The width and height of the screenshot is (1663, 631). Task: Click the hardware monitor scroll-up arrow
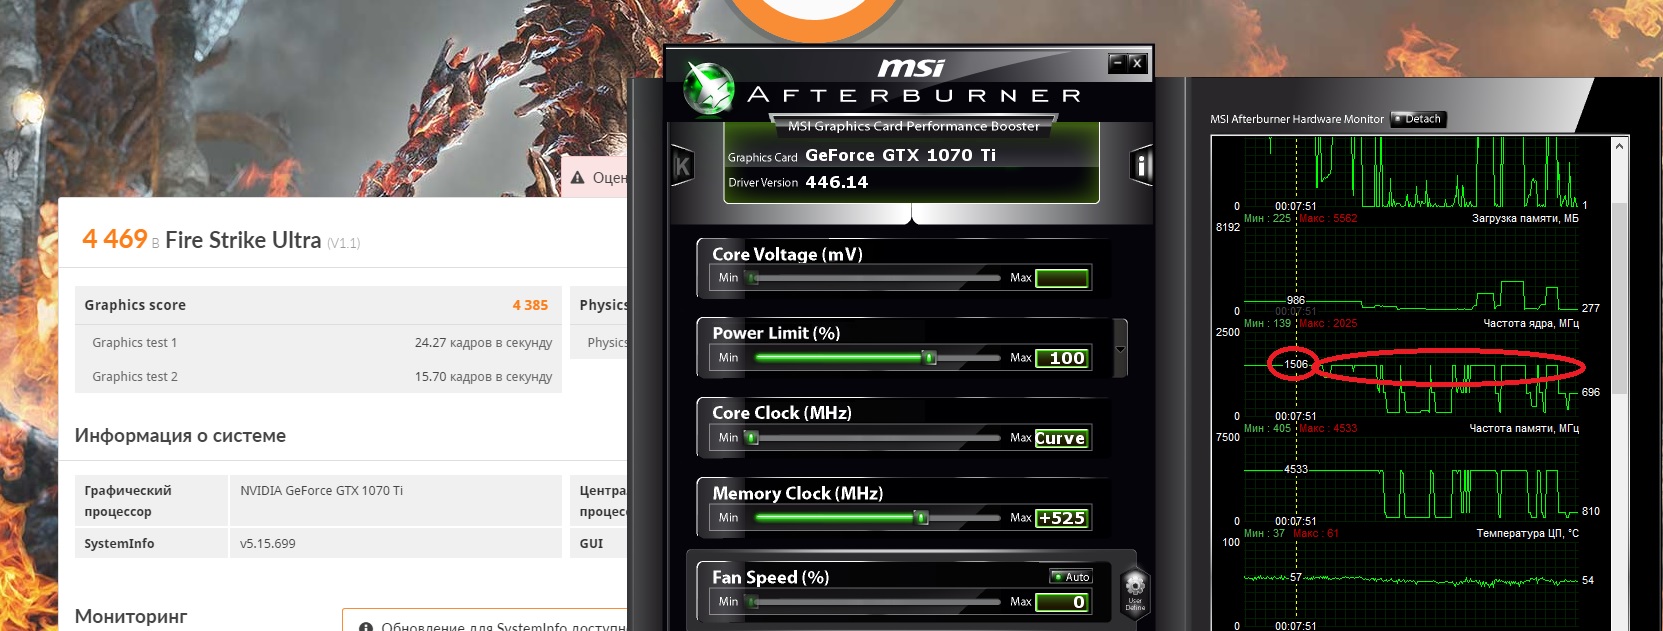1619,146
